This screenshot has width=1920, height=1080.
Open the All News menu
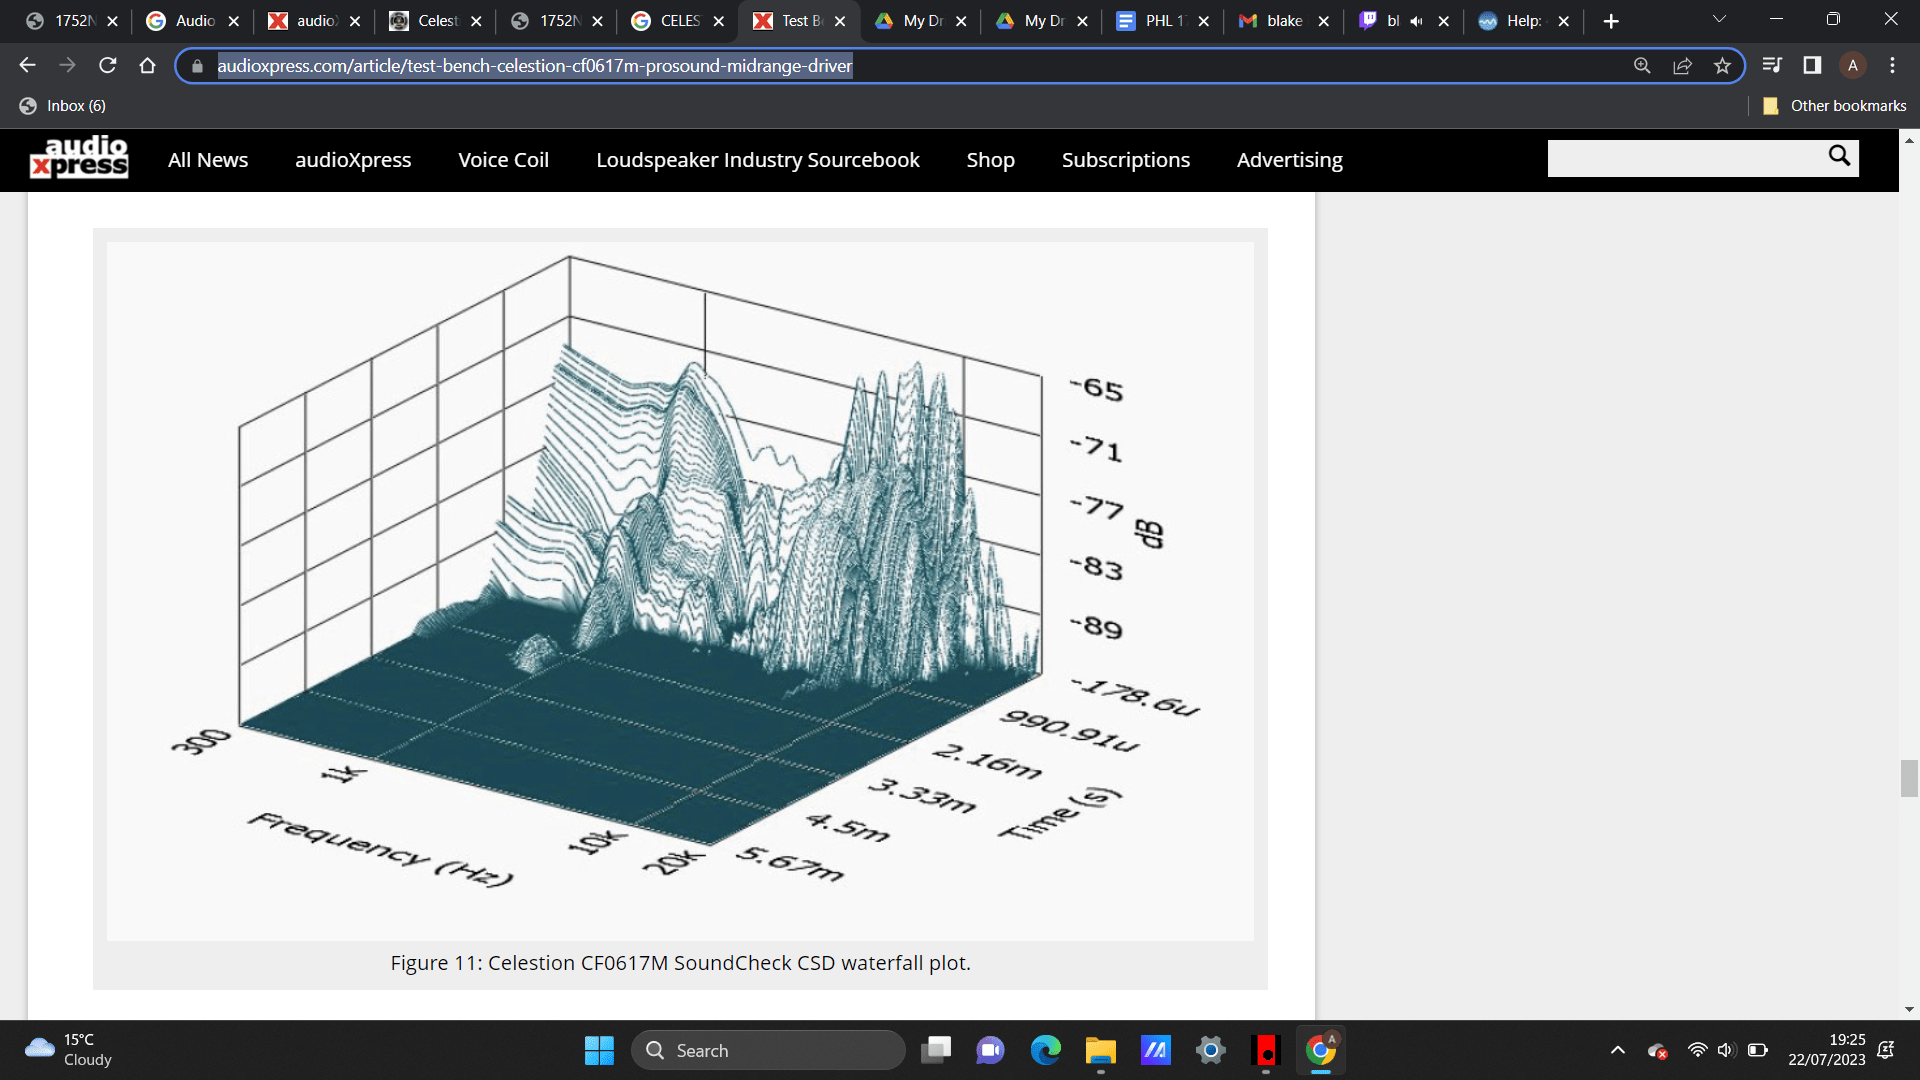208,160
